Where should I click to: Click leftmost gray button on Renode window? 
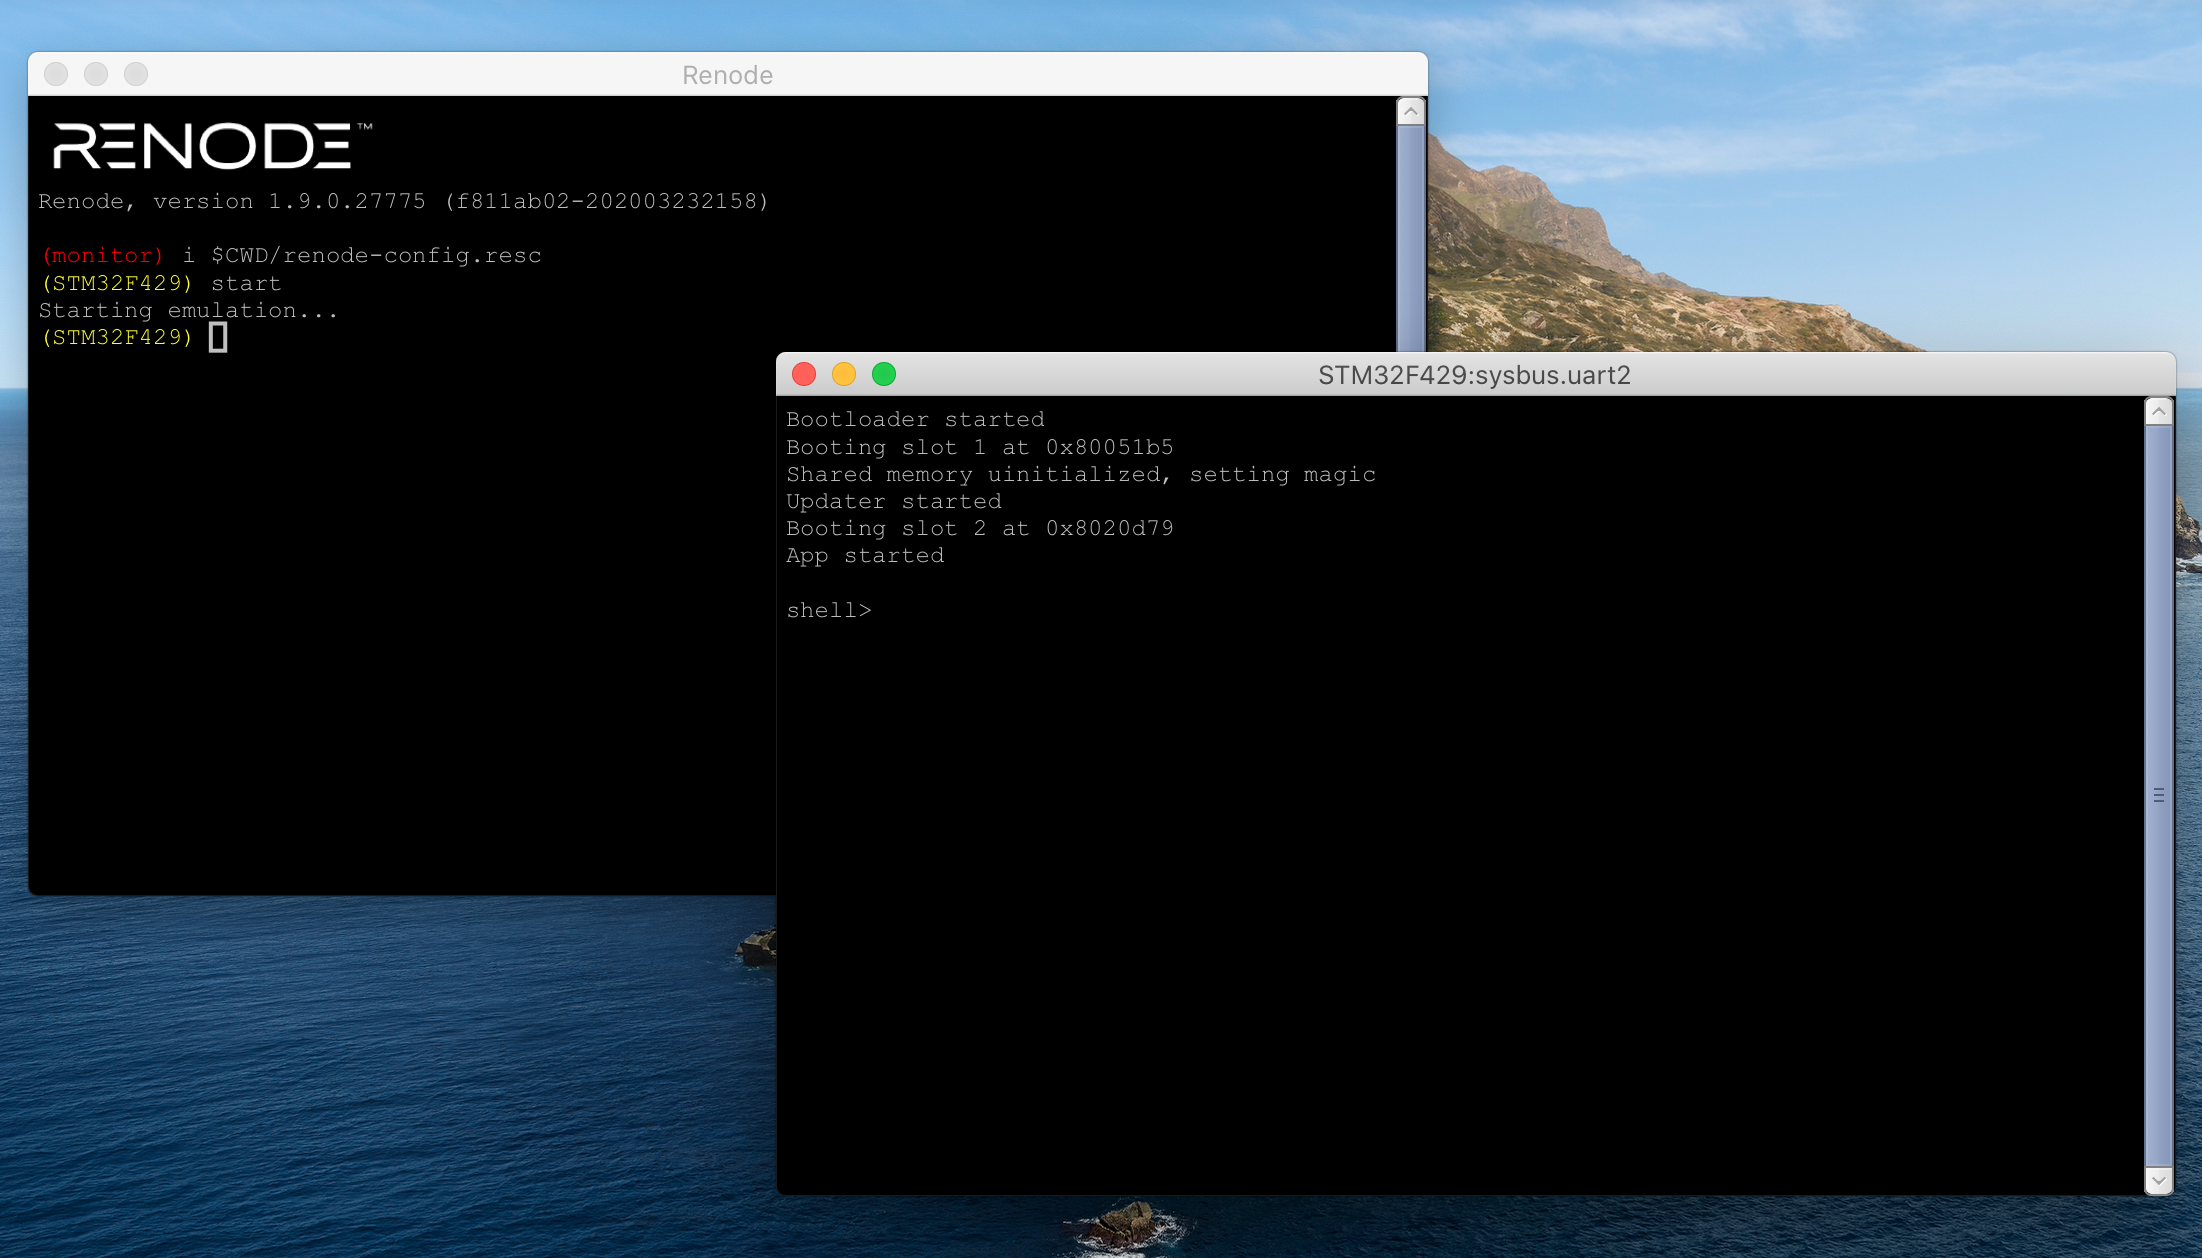(56, 74)
